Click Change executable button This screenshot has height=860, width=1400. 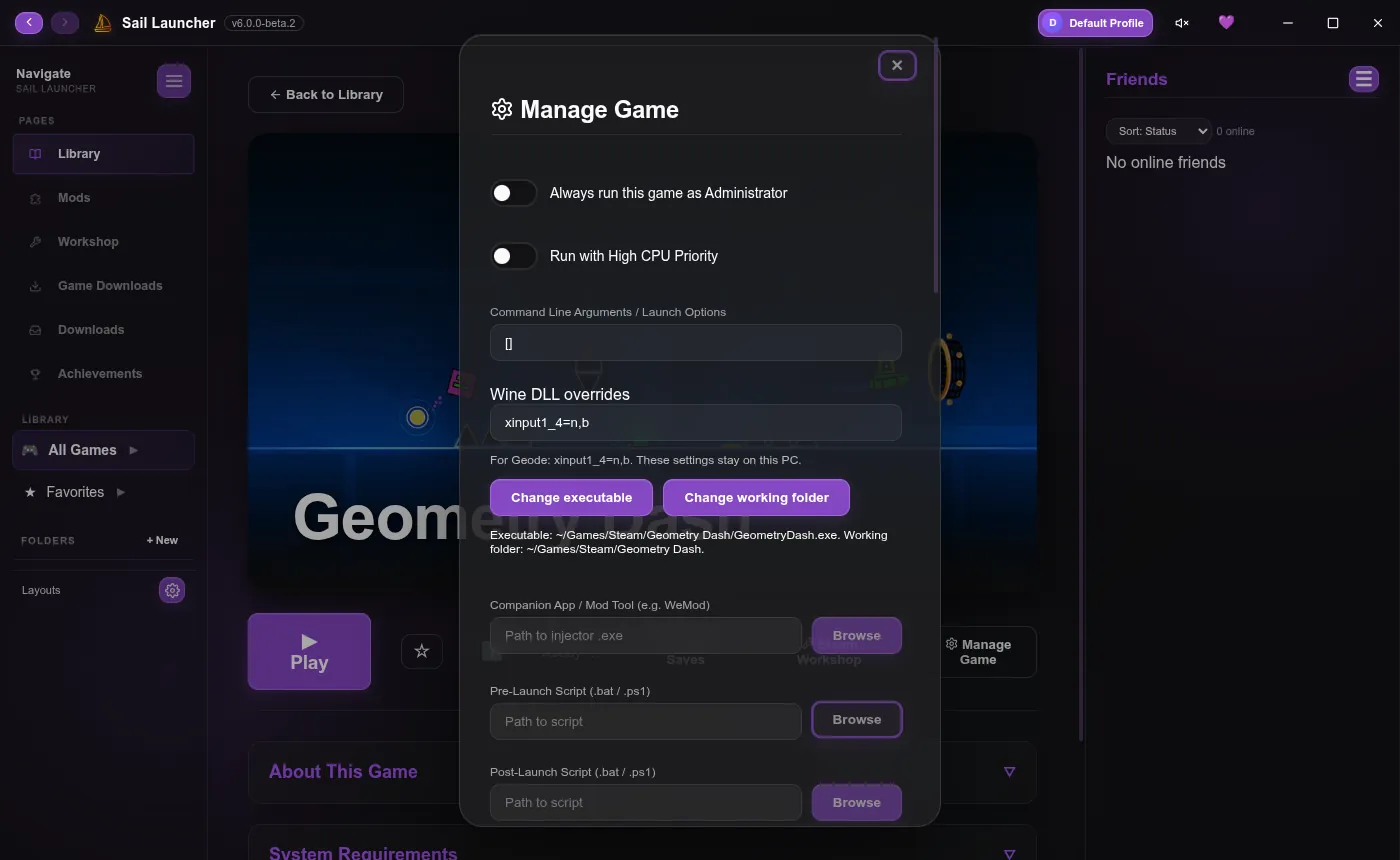point(571,497)
